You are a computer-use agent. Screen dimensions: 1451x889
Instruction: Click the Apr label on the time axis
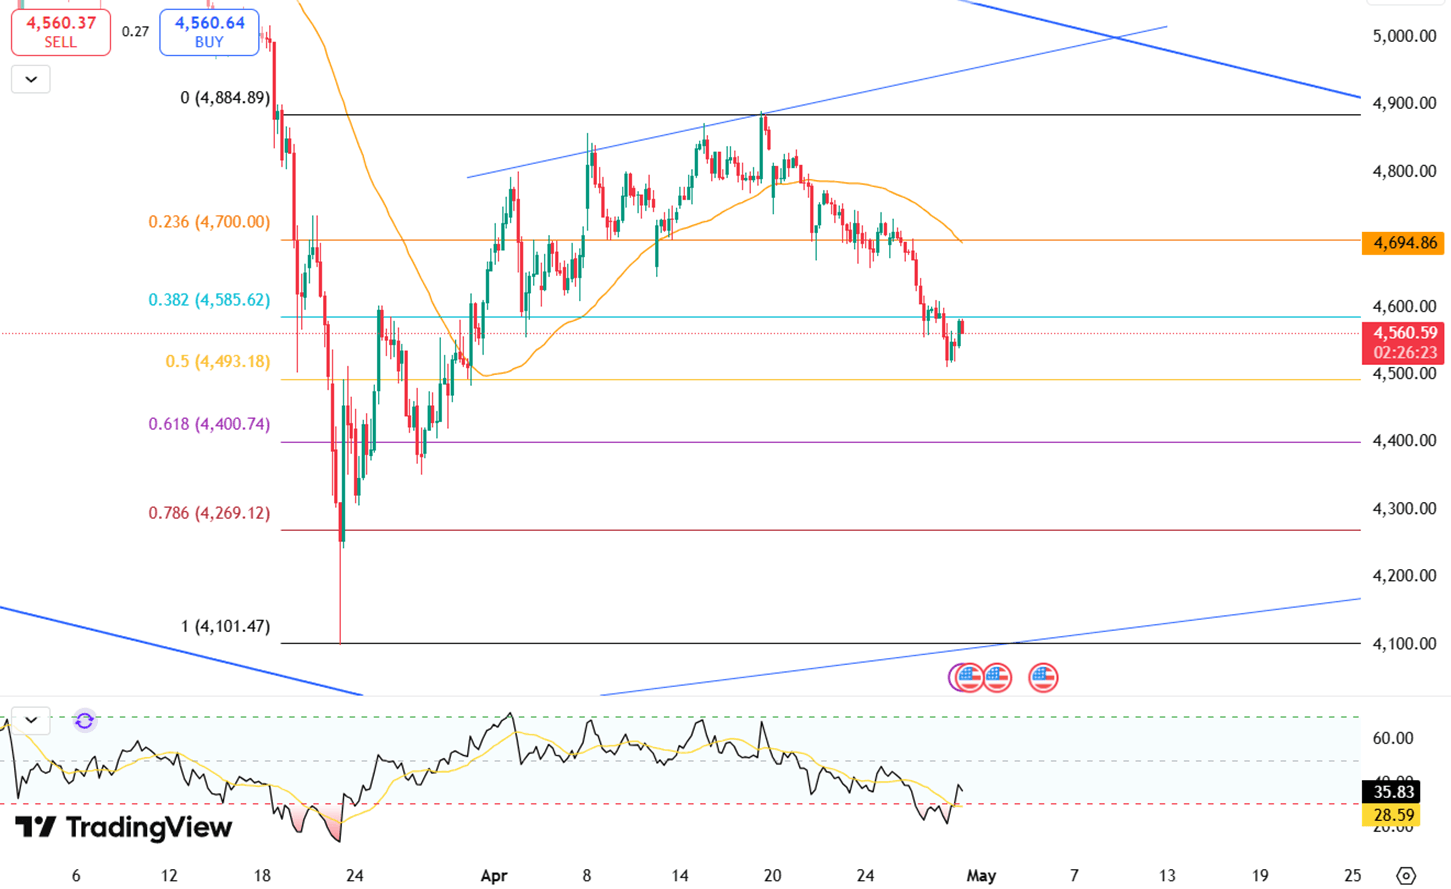pos(494,875)
